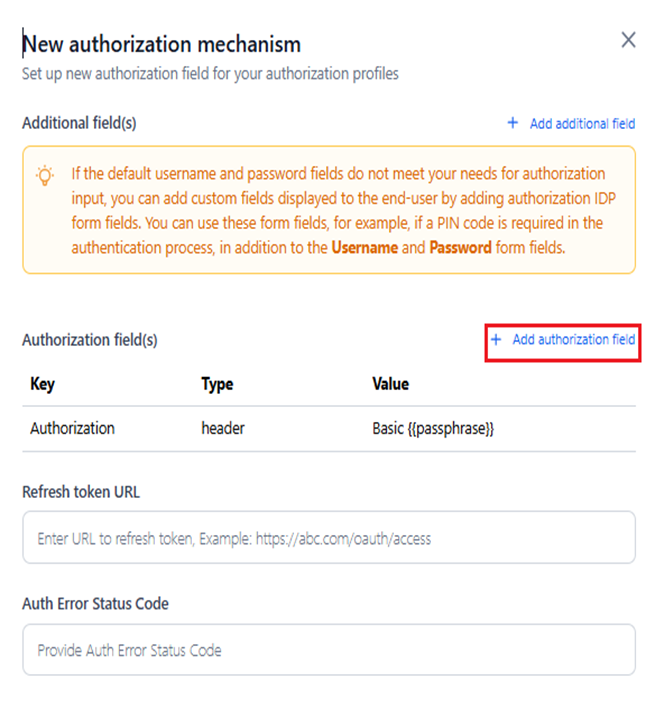Screen dimensions: 666x712
Task: Click the Auth Error Status Code label
Action: 95,604
